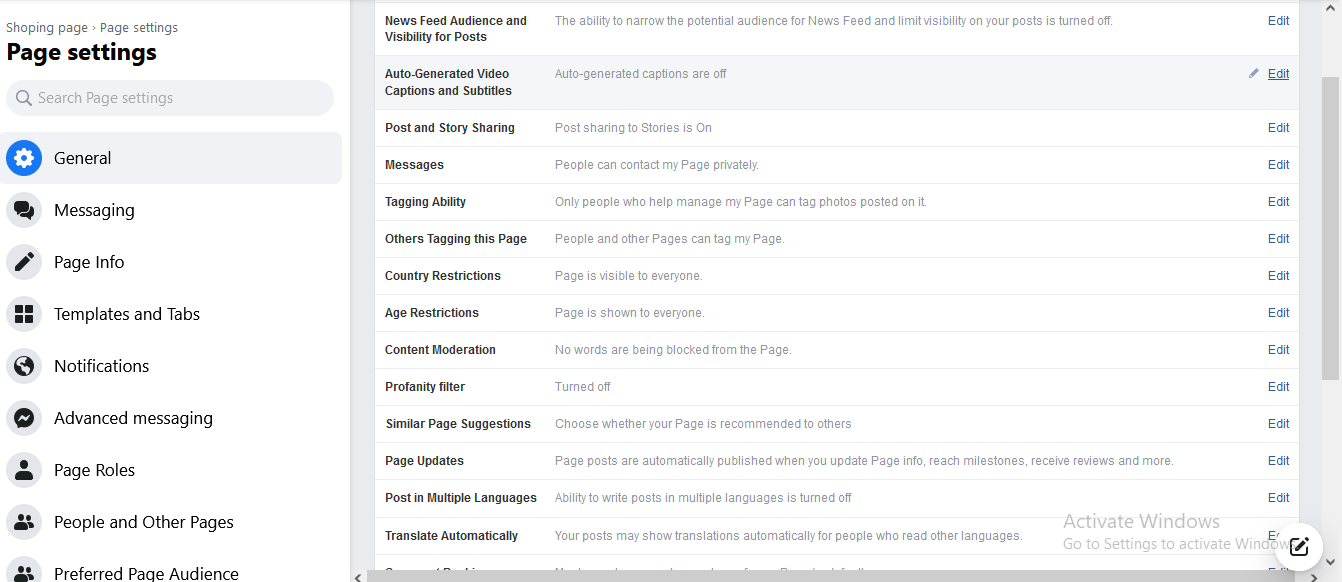Click the Advanced messaging Messenger icon
This screenshot has width=1342, height=582.
23,417
